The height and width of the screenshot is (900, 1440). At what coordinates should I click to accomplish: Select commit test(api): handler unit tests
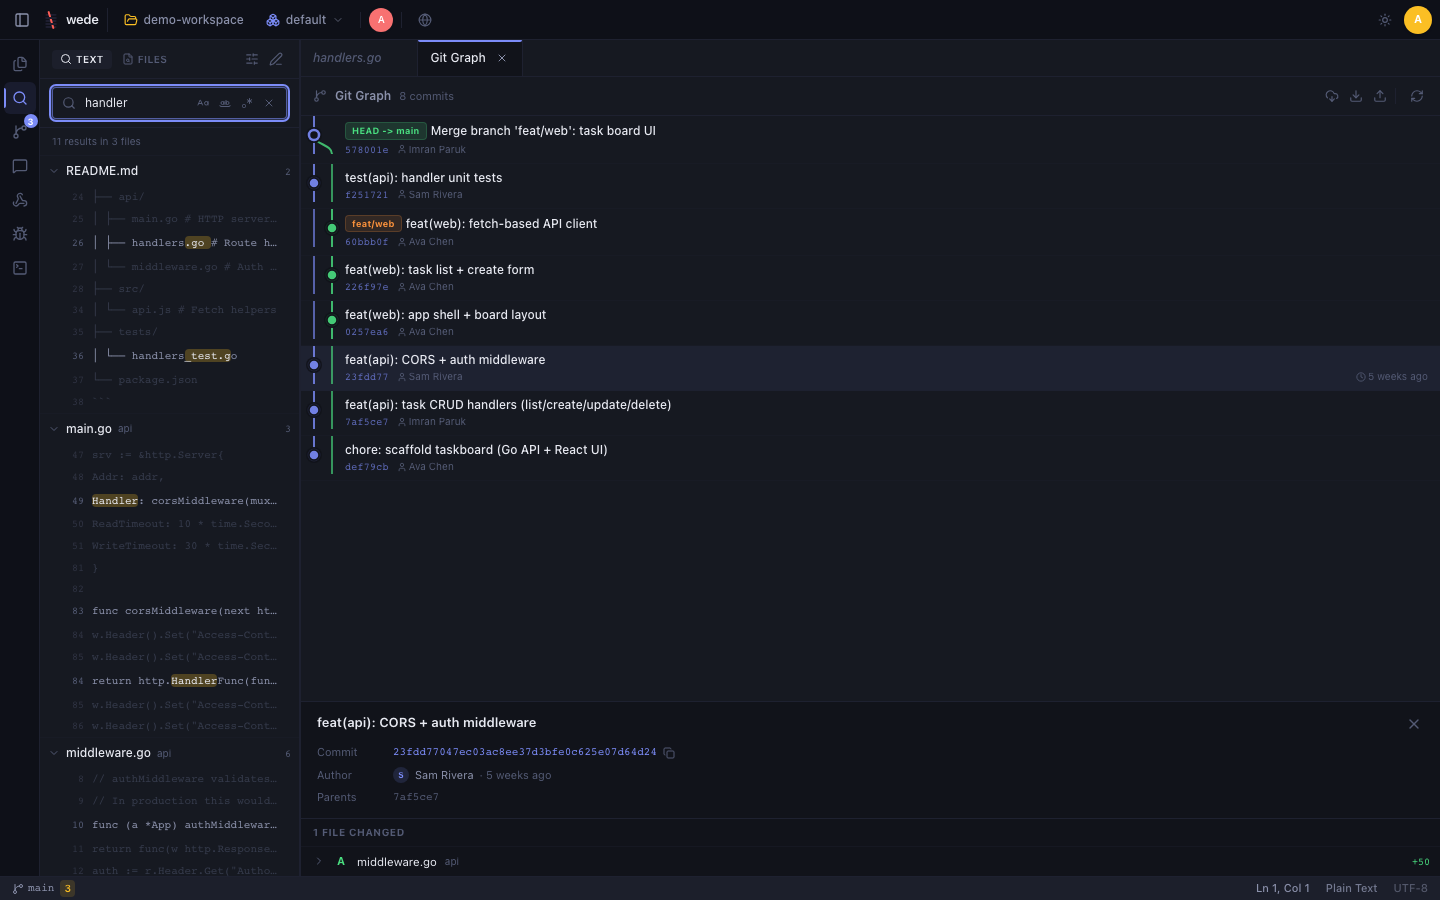coord(870,185)
